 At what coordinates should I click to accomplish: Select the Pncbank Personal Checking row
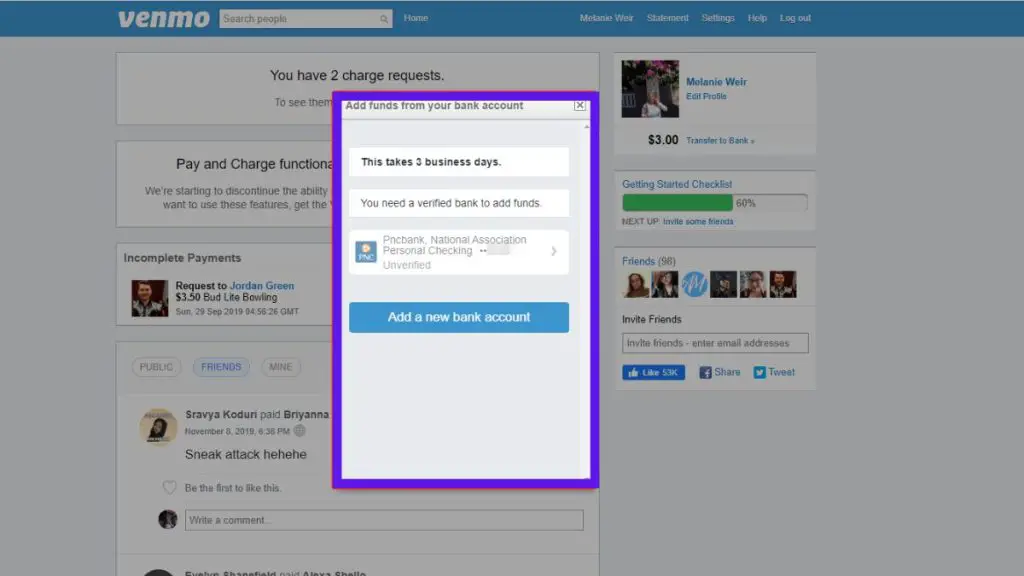coord(458,252)
